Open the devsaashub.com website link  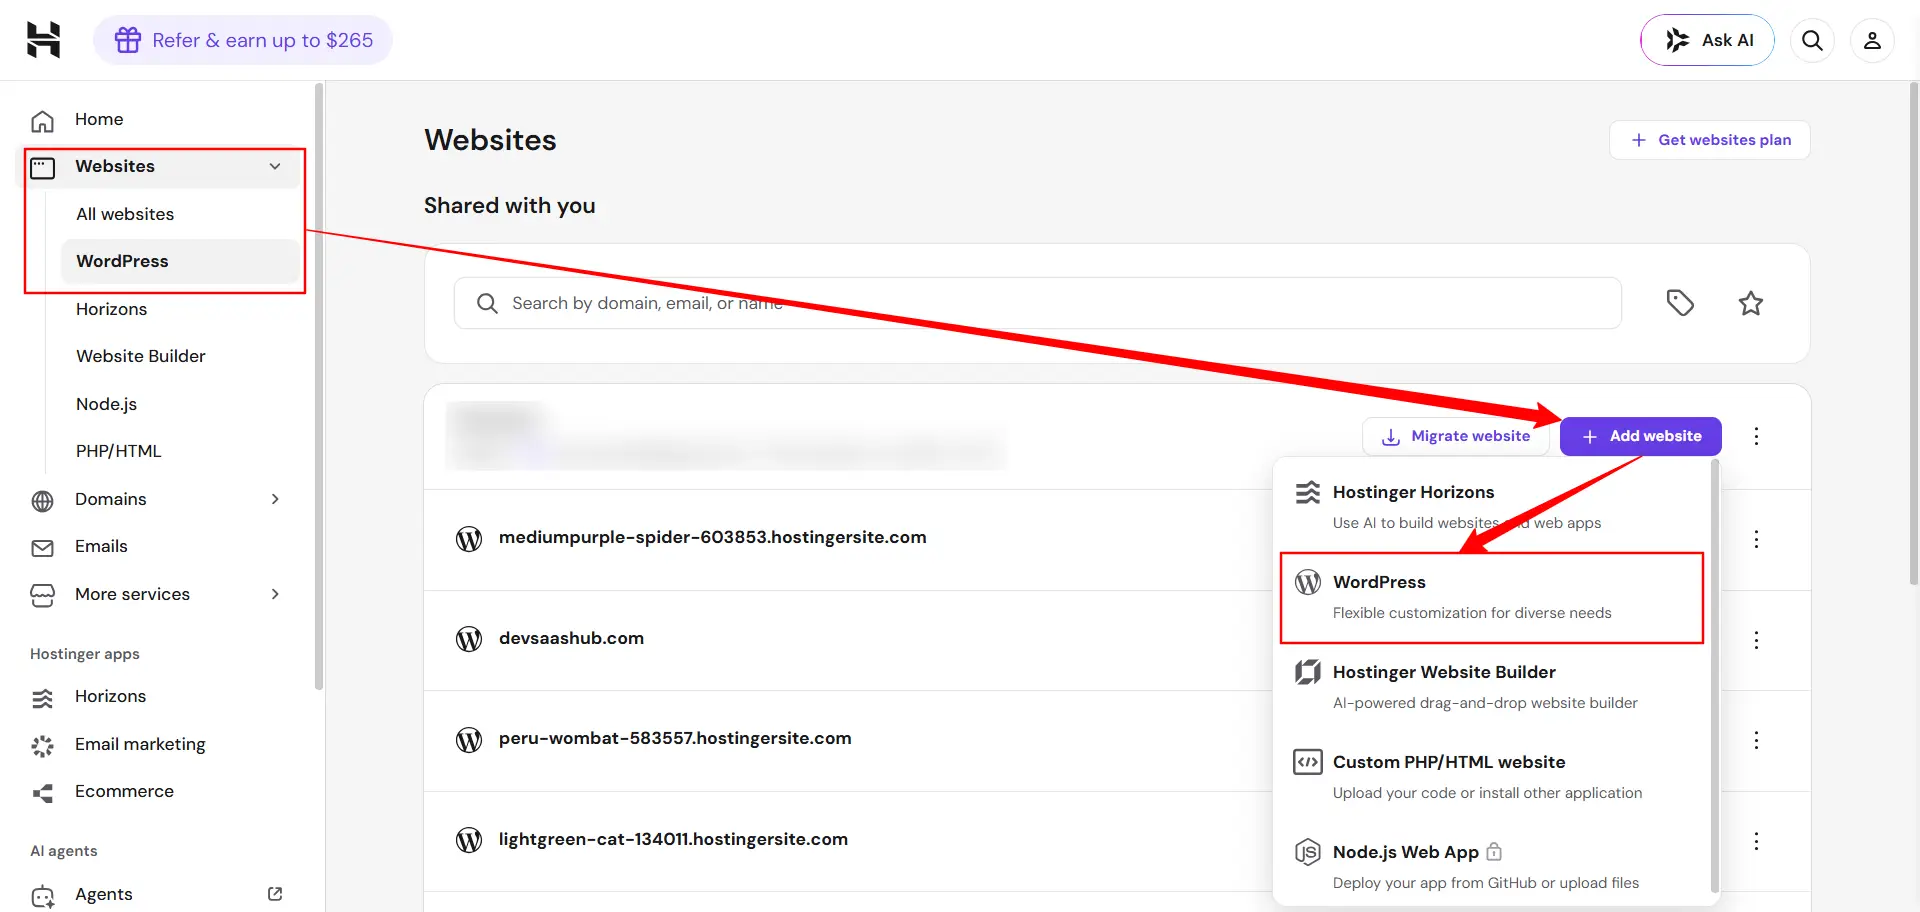click(x=571, y=638)
